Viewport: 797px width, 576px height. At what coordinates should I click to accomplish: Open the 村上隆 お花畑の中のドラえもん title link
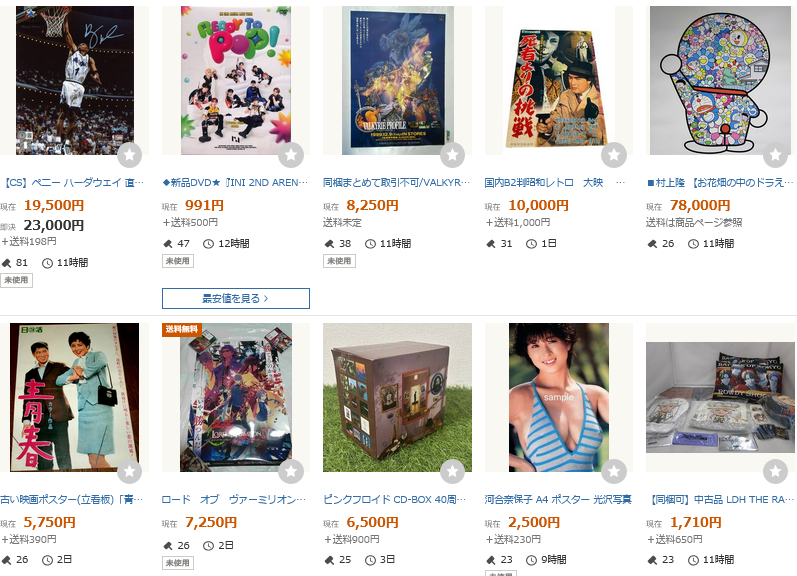(x=720, y=183)
